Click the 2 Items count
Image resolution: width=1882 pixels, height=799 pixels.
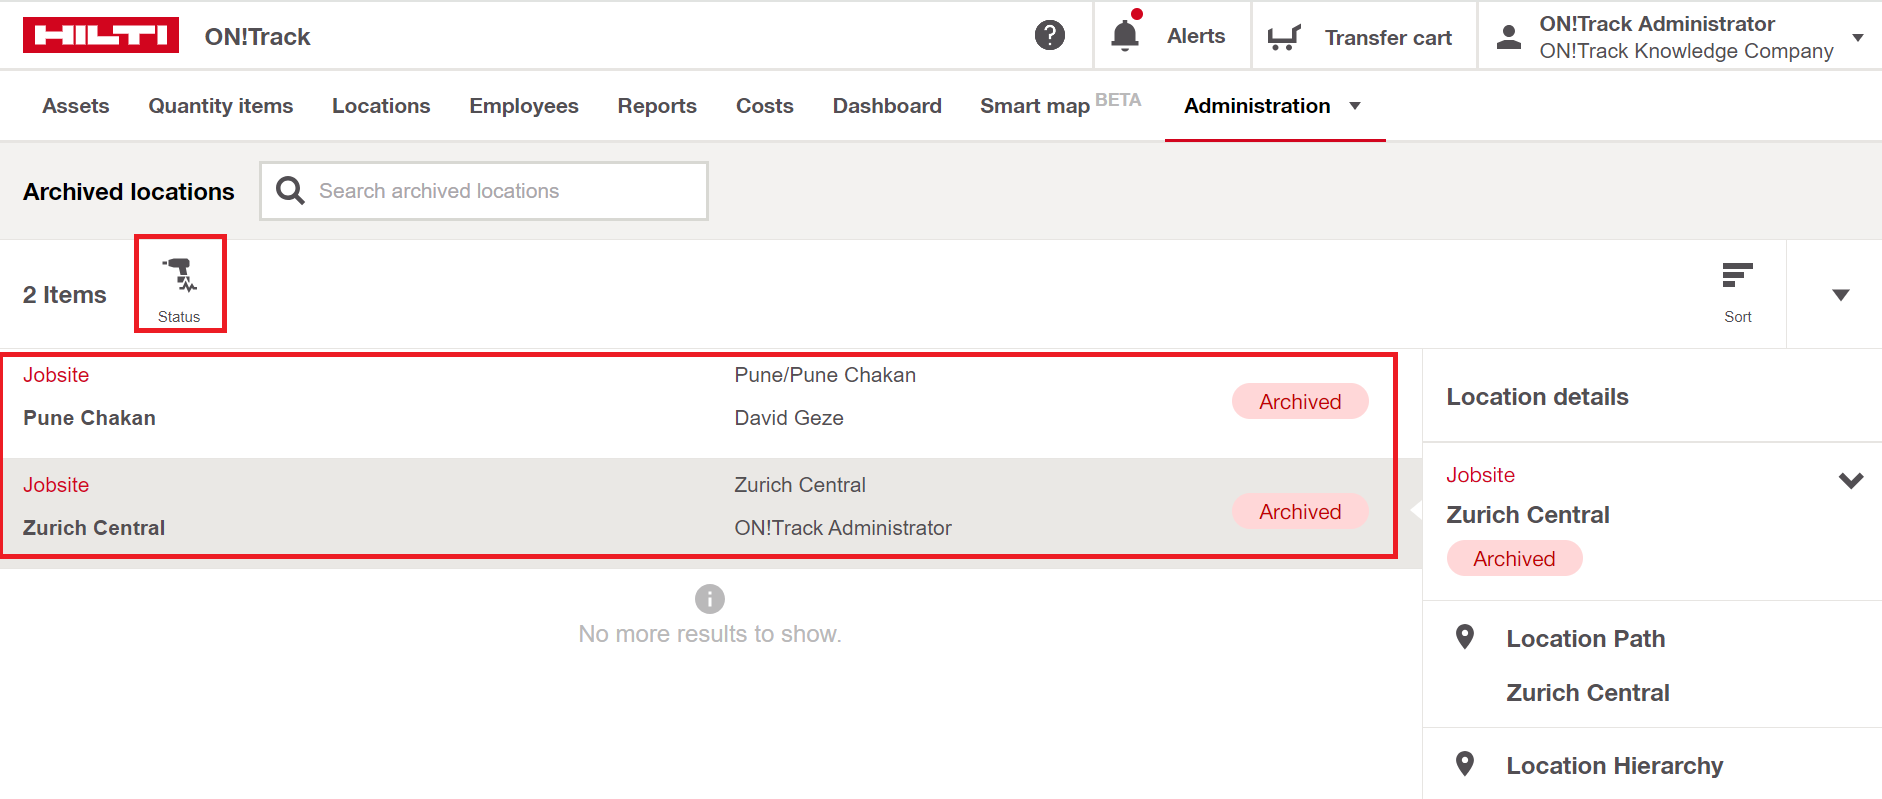65,295
